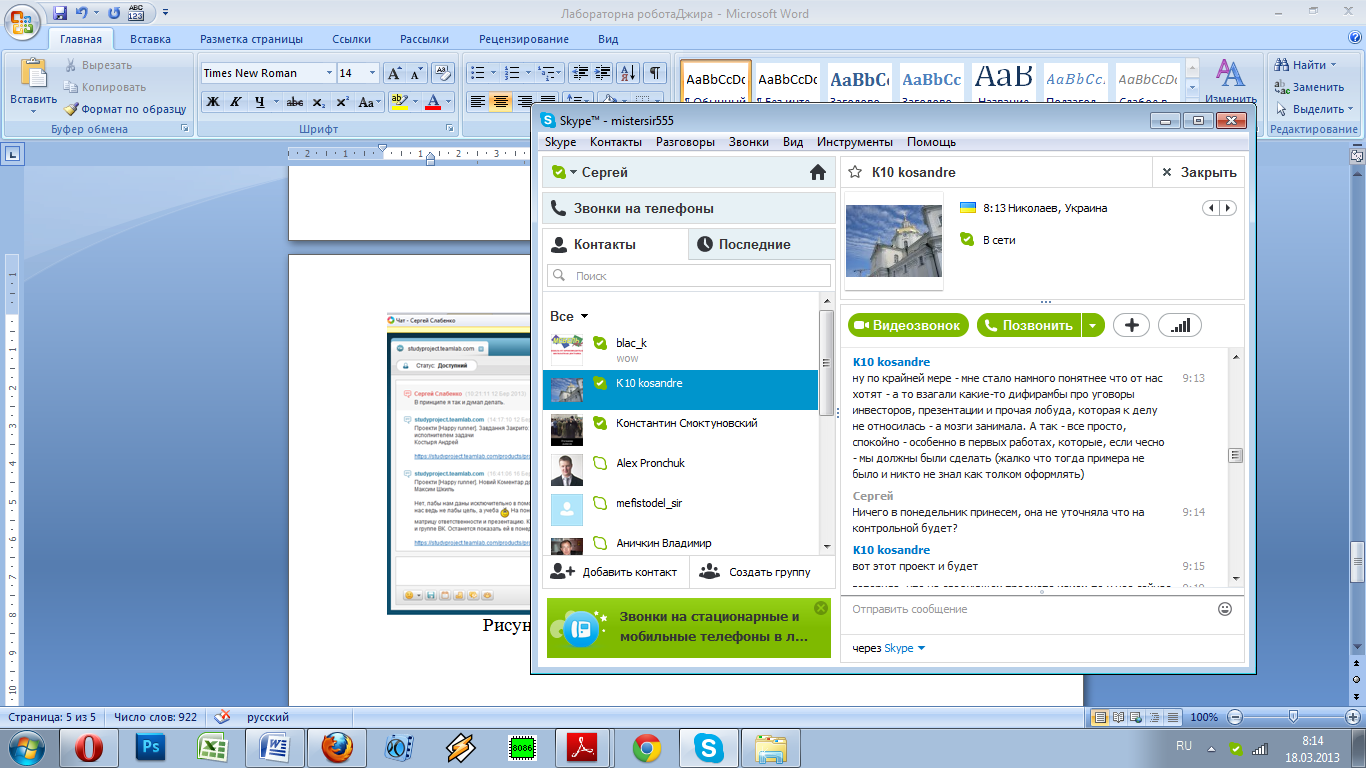Open the Инструменты menu in Skype

[855, 142]
